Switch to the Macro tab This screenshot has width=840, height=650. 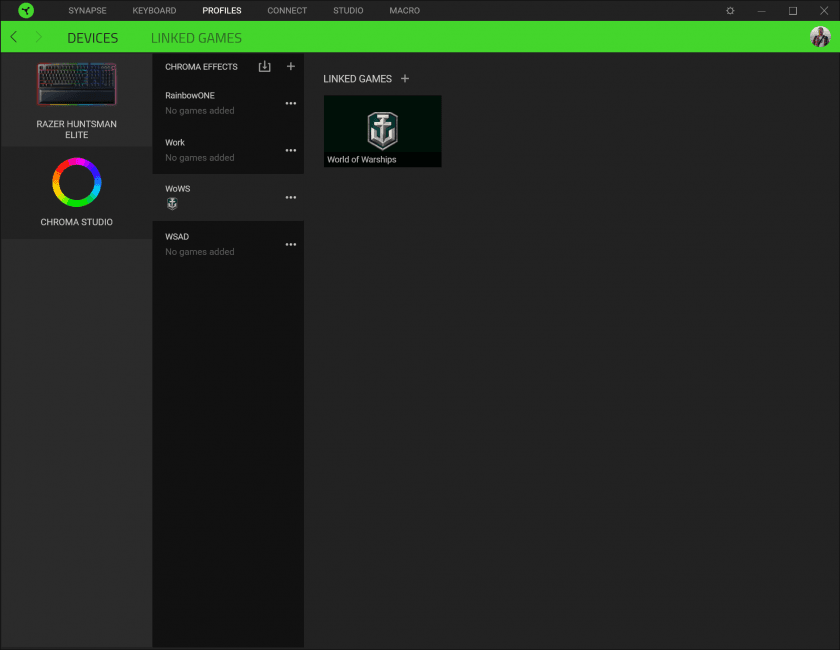(x=404, y=11)
